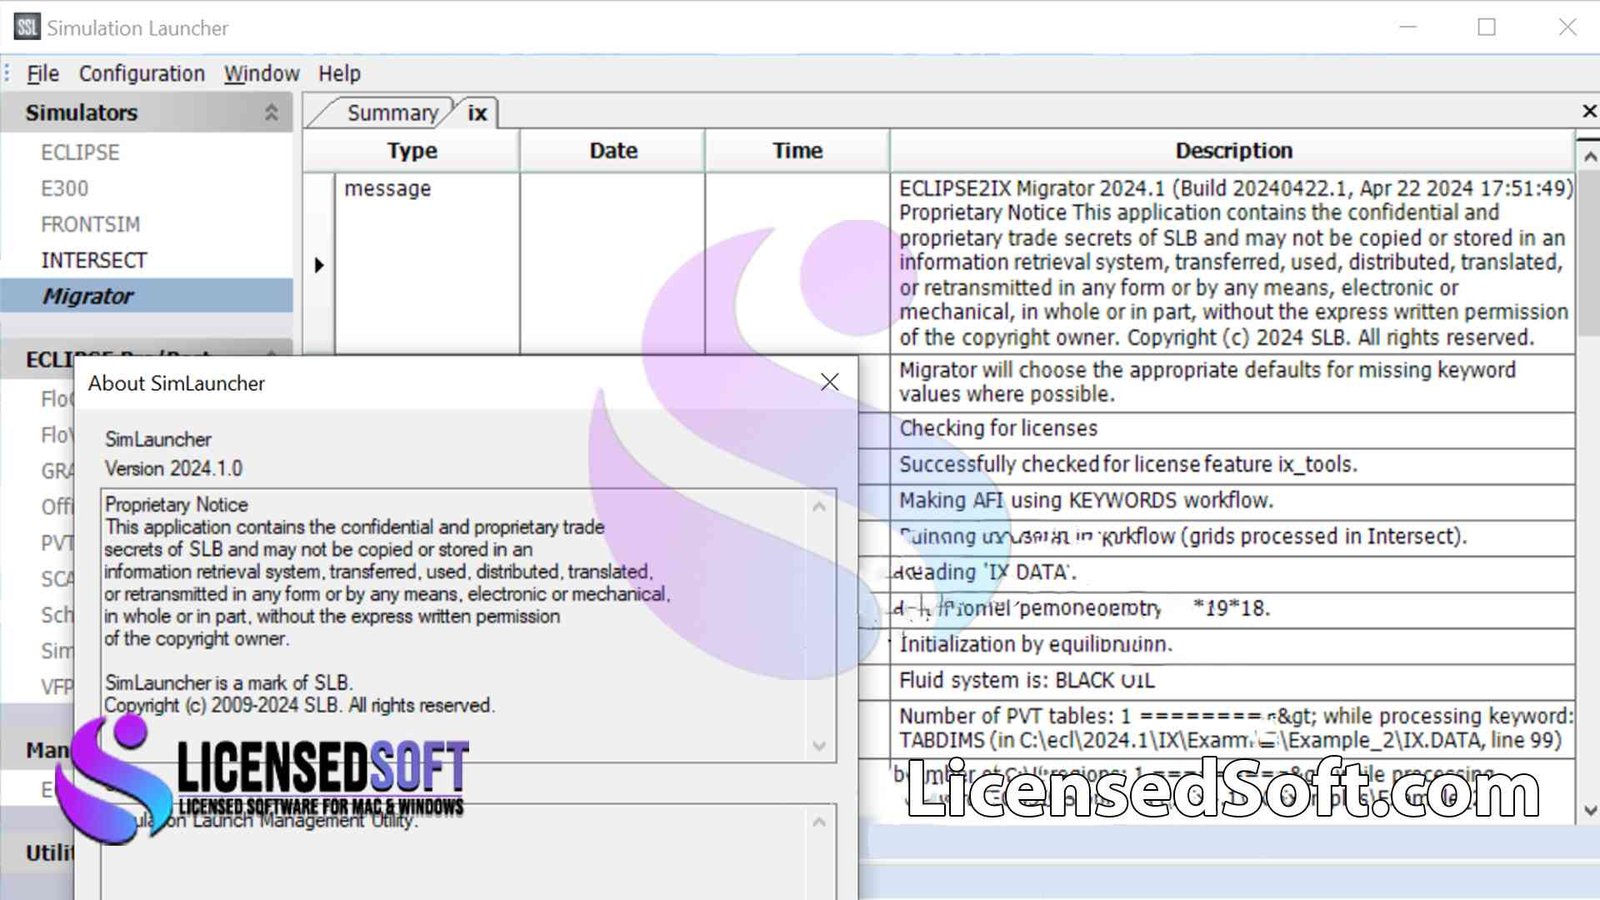Image resolution: width=1600 pixels, height=900 pixels.
Task: Open the File menu
Action: pyautogui.click(x=42, y=74)
